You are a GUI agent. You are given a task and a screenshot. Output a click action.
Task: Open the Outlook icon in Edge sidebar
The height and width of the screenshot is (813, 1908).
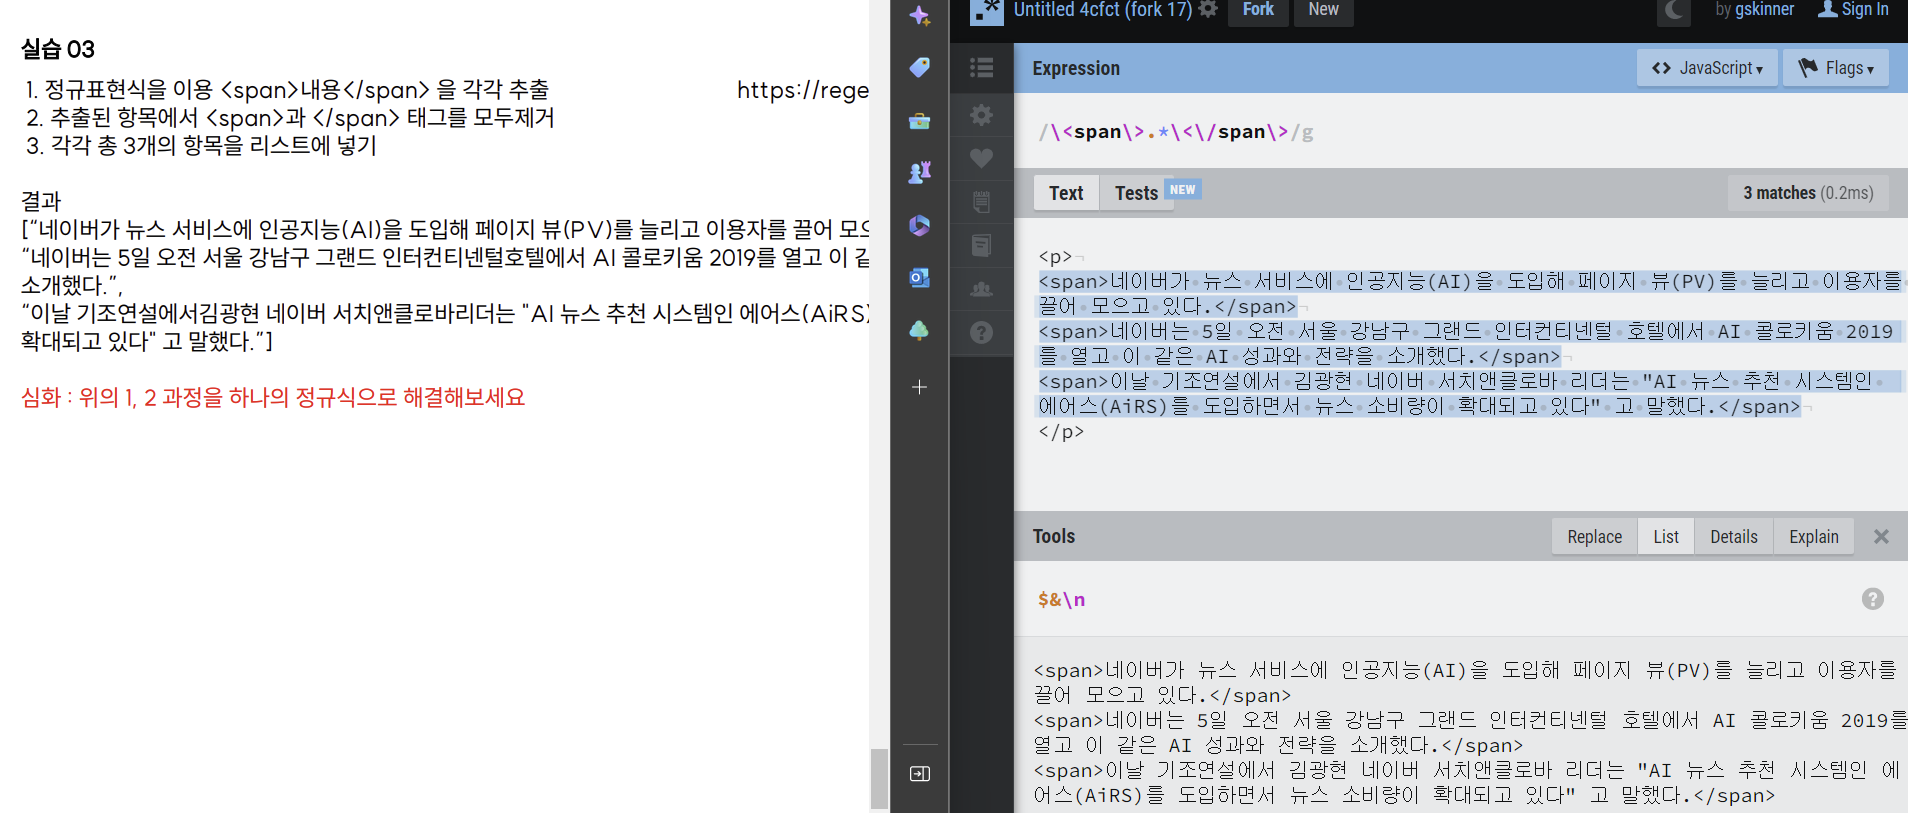920,278
